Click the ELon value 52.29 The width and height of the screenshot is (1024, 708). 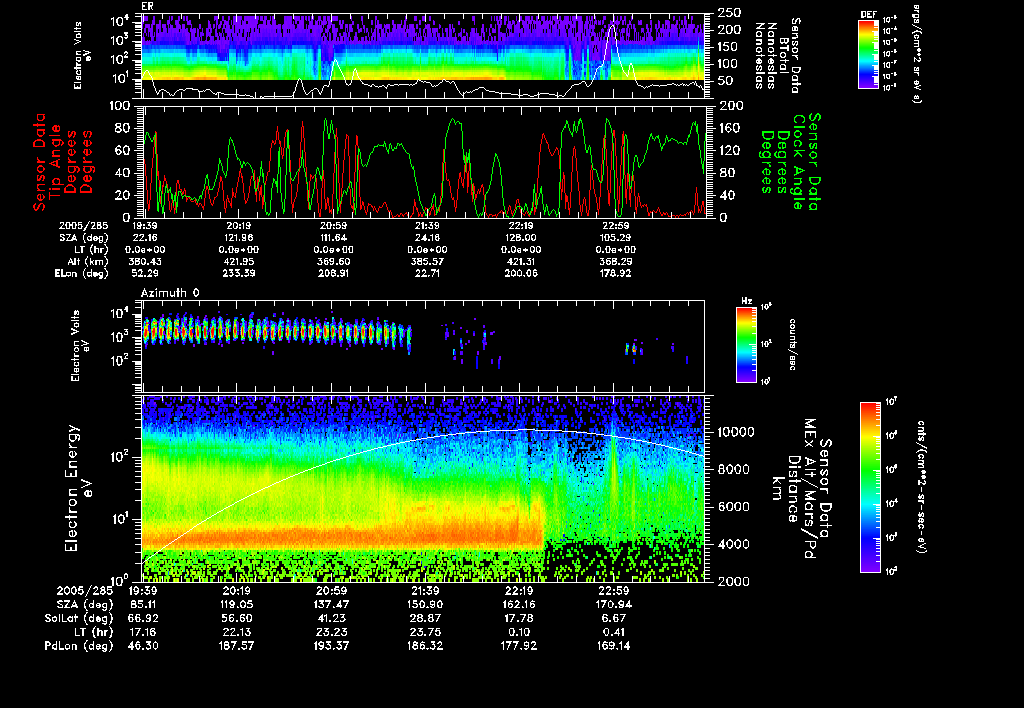[145, 274]
